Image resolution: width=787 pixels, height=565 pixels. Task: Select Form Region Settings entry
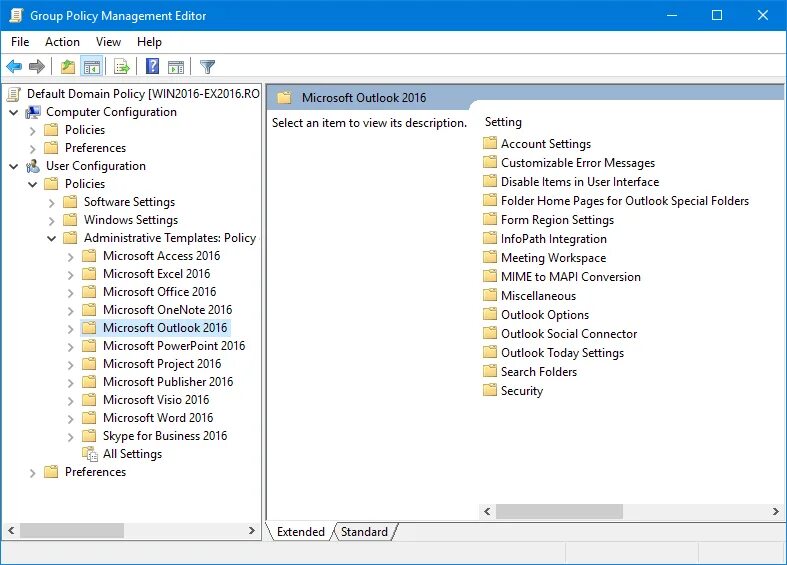click(557, 220)
